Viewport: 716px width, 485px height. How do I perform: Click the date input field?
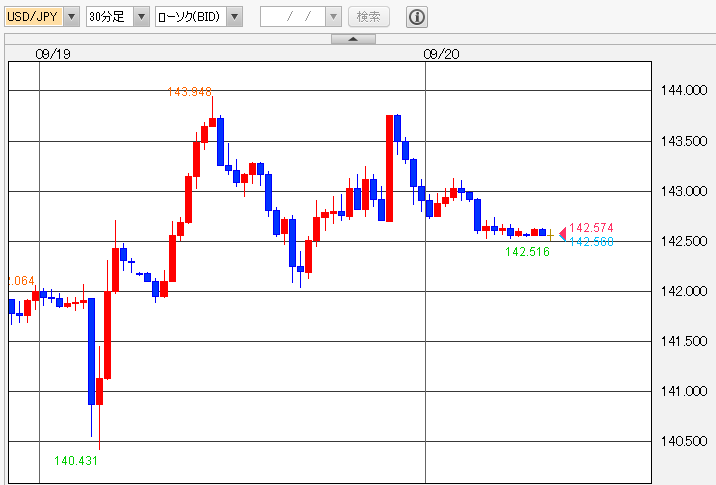(293, 17)
